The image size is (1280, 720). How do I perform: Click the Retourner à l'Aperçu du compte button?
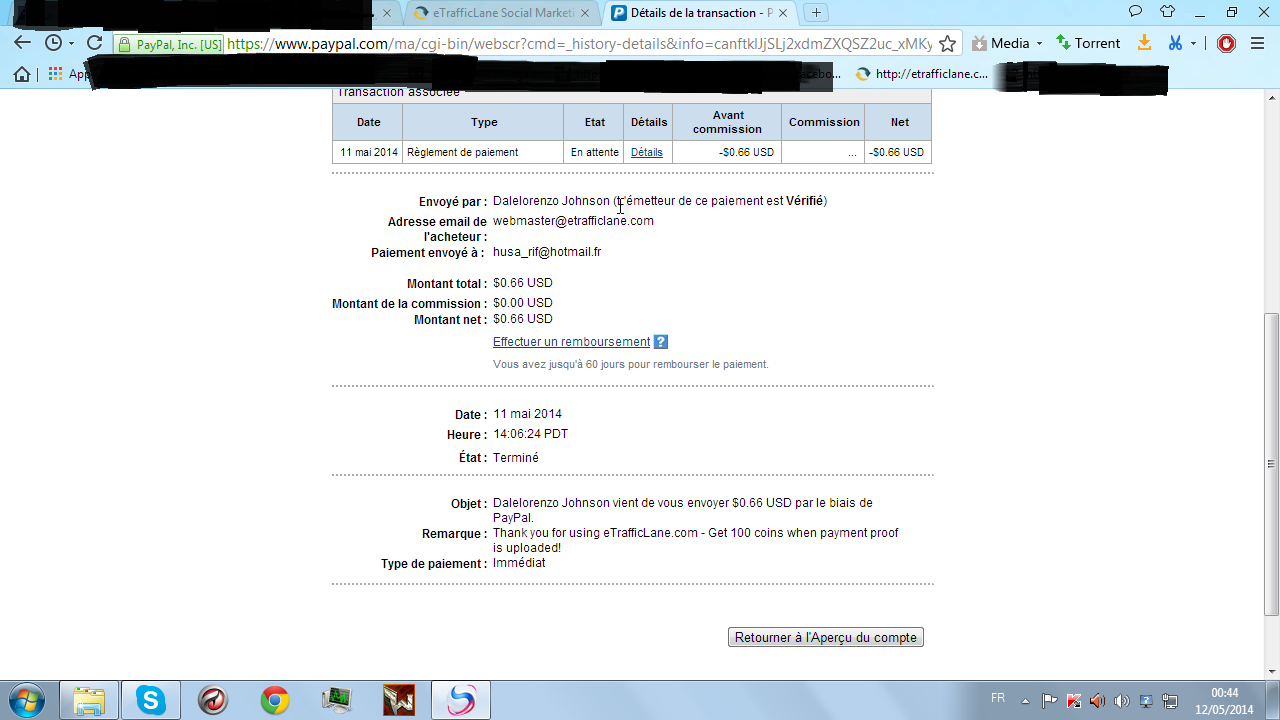tap(826, 637)
